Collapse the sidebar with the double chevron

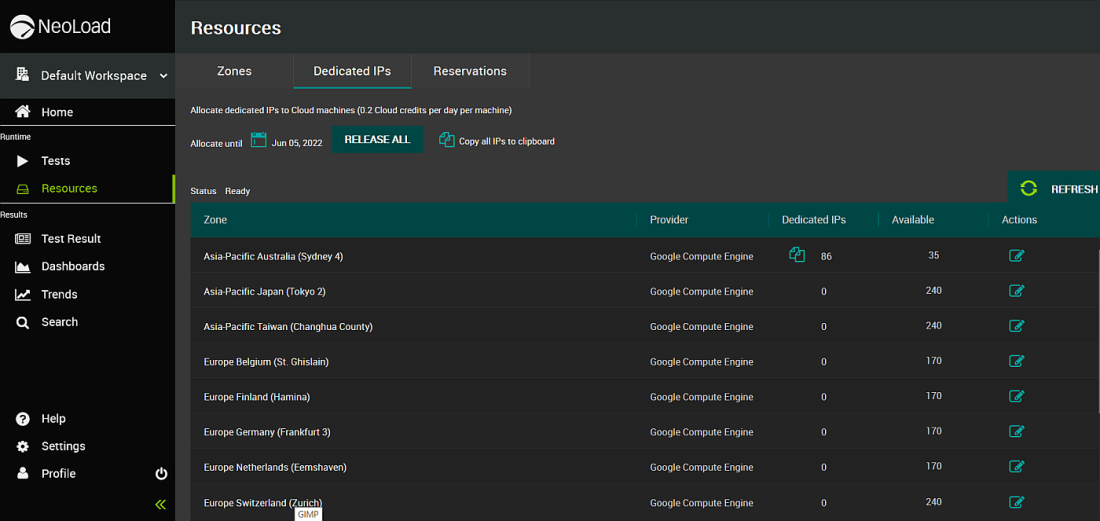(x=160, y=504)
